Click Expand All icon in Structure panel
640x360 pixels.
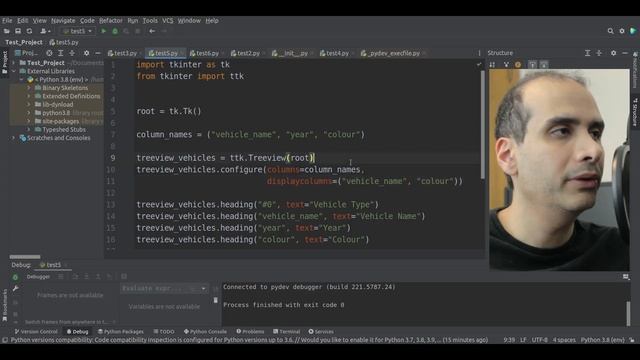pyautogui.click(x=587, y=53)
